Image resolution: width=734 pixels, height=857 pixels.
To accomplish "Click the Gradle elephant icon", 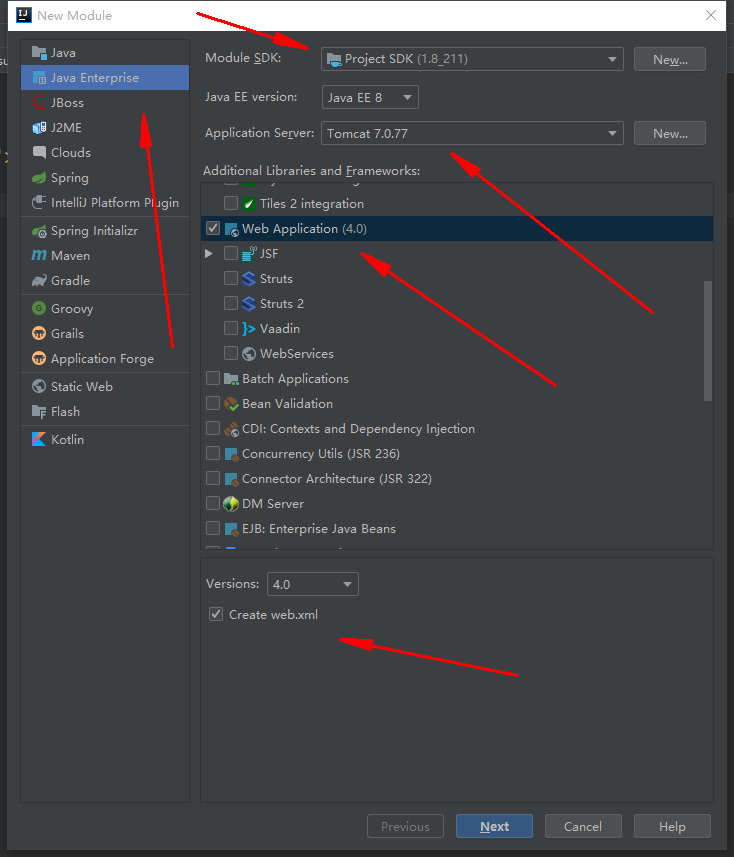I will click(39, 280).
